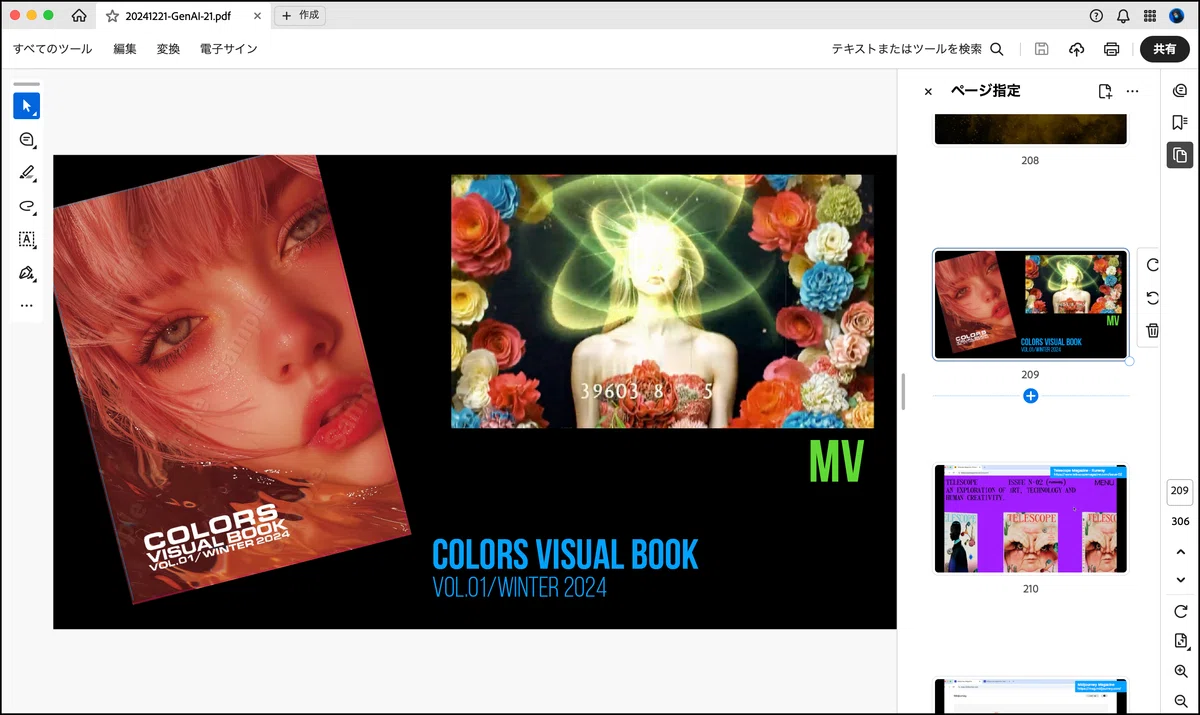Image resolution: width=1200 pixels, height=715 pixels.
Task: Close the ページ指定 panel
Action: click(928, 91)
